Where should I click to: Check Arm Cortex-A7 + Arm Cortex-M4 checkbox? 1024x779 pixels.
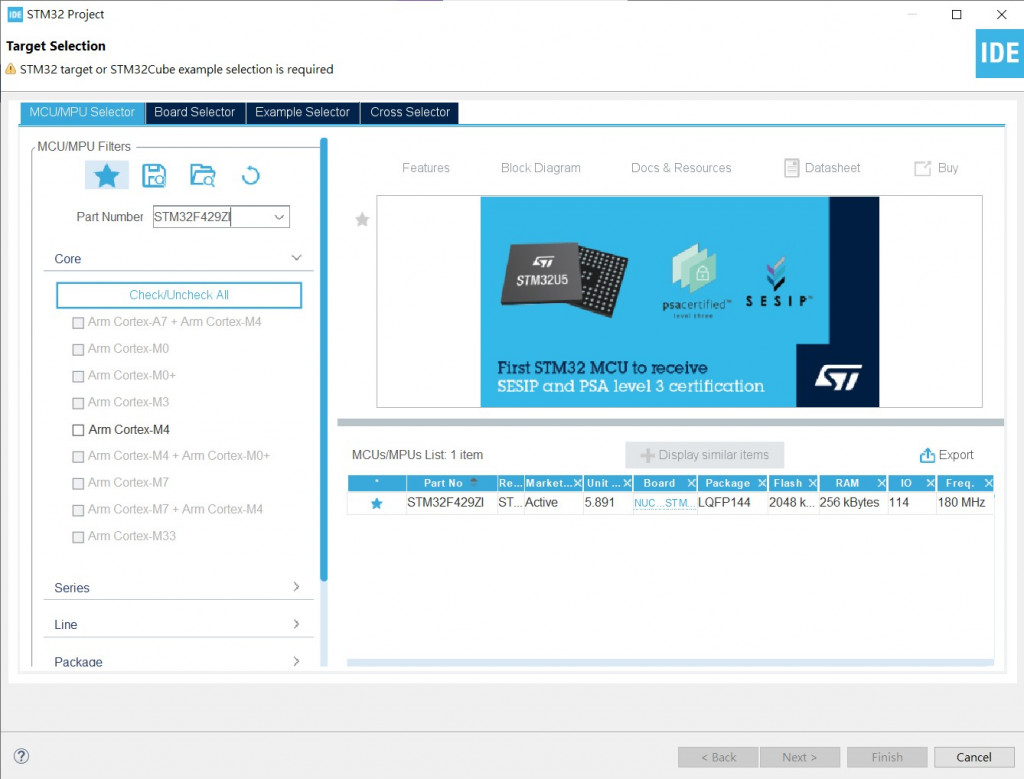(78, 323)
